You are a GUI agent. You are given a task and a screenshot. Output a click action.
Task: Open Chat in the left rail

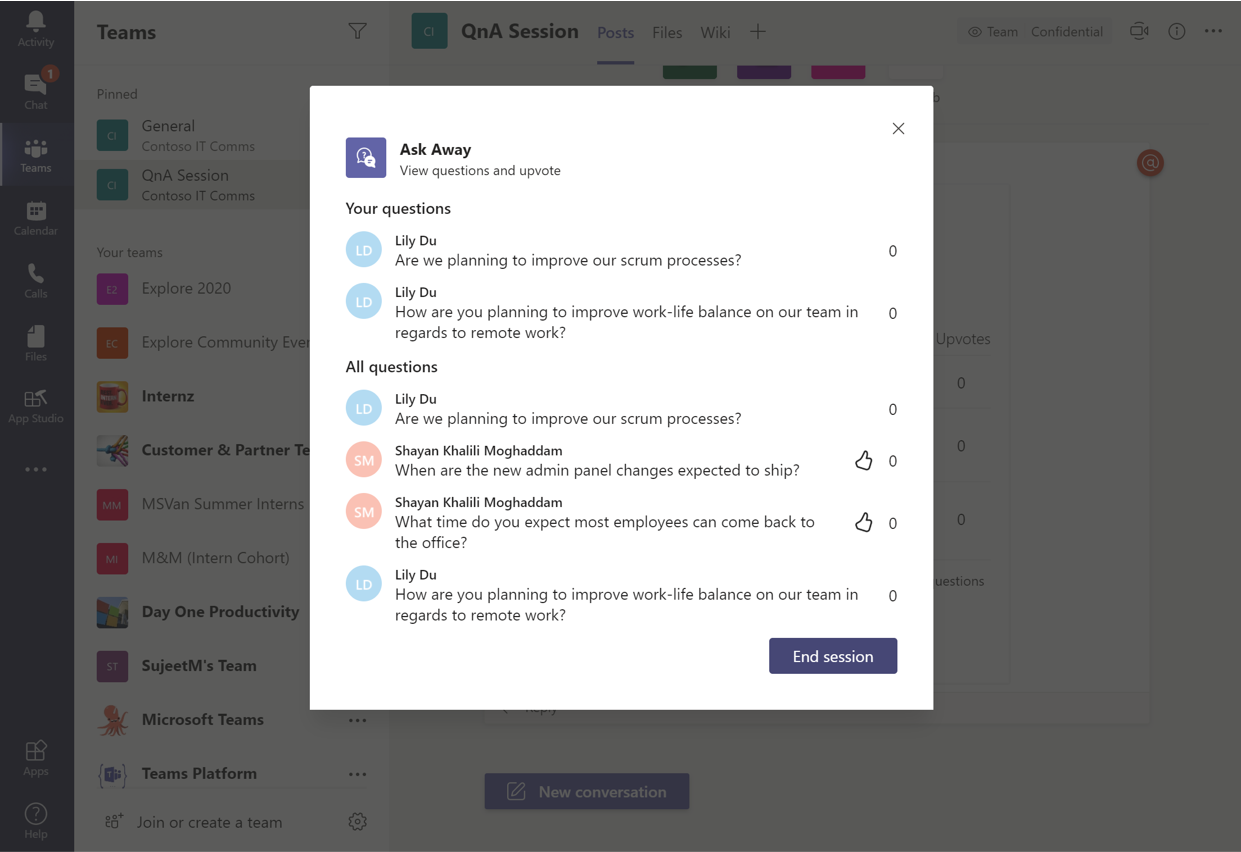36,90
